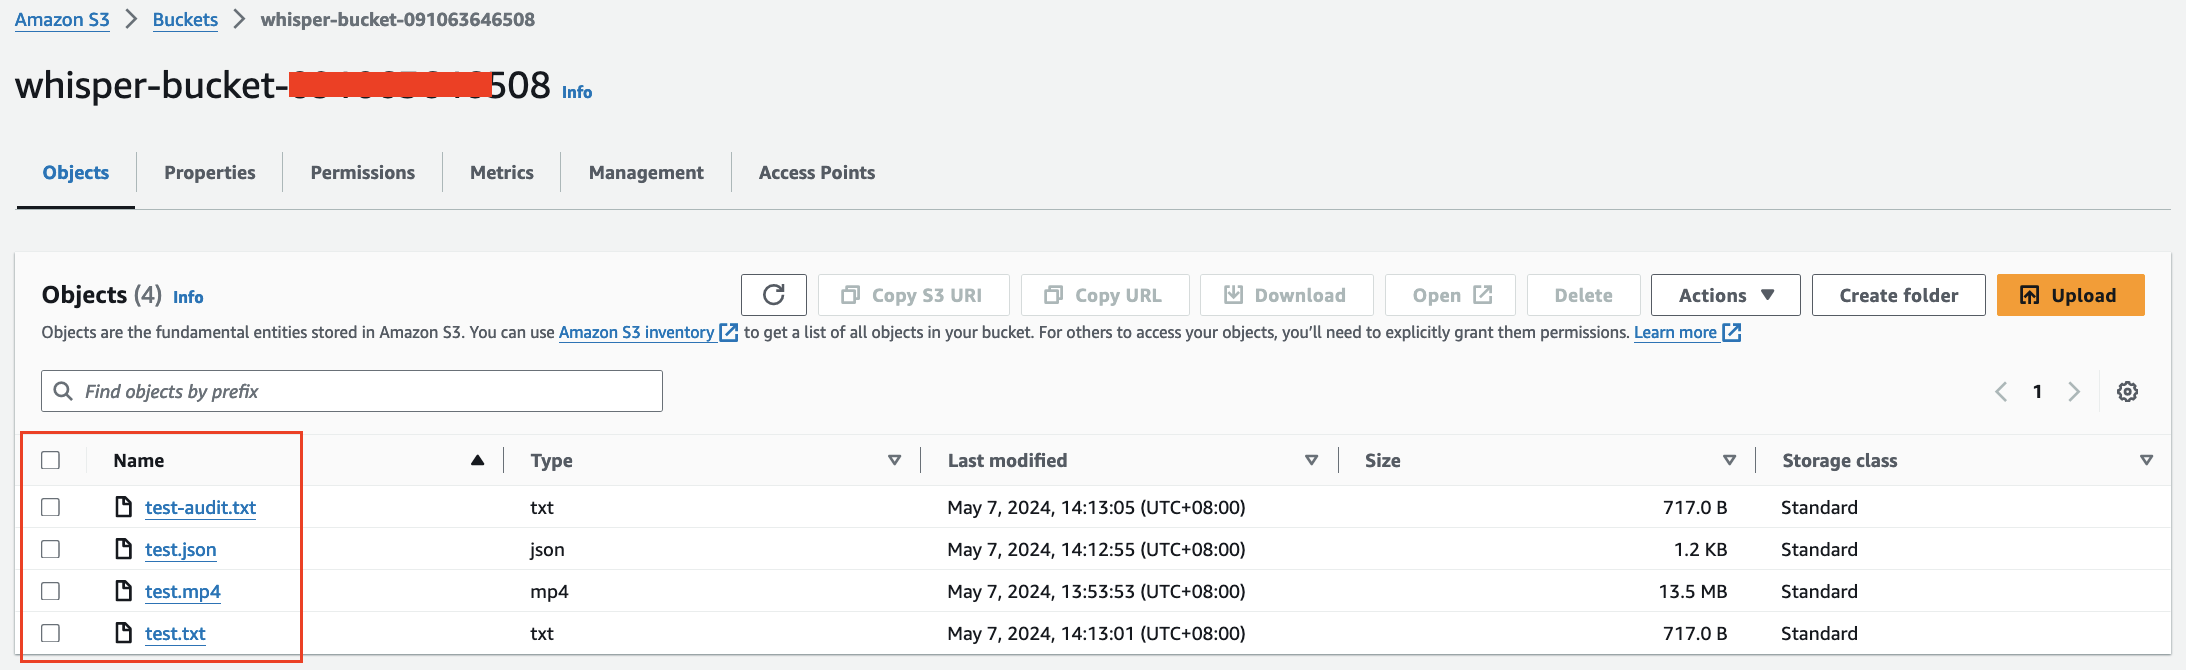Check the box for test-audit.txt

pyautogui.click(x=51, y=507)
